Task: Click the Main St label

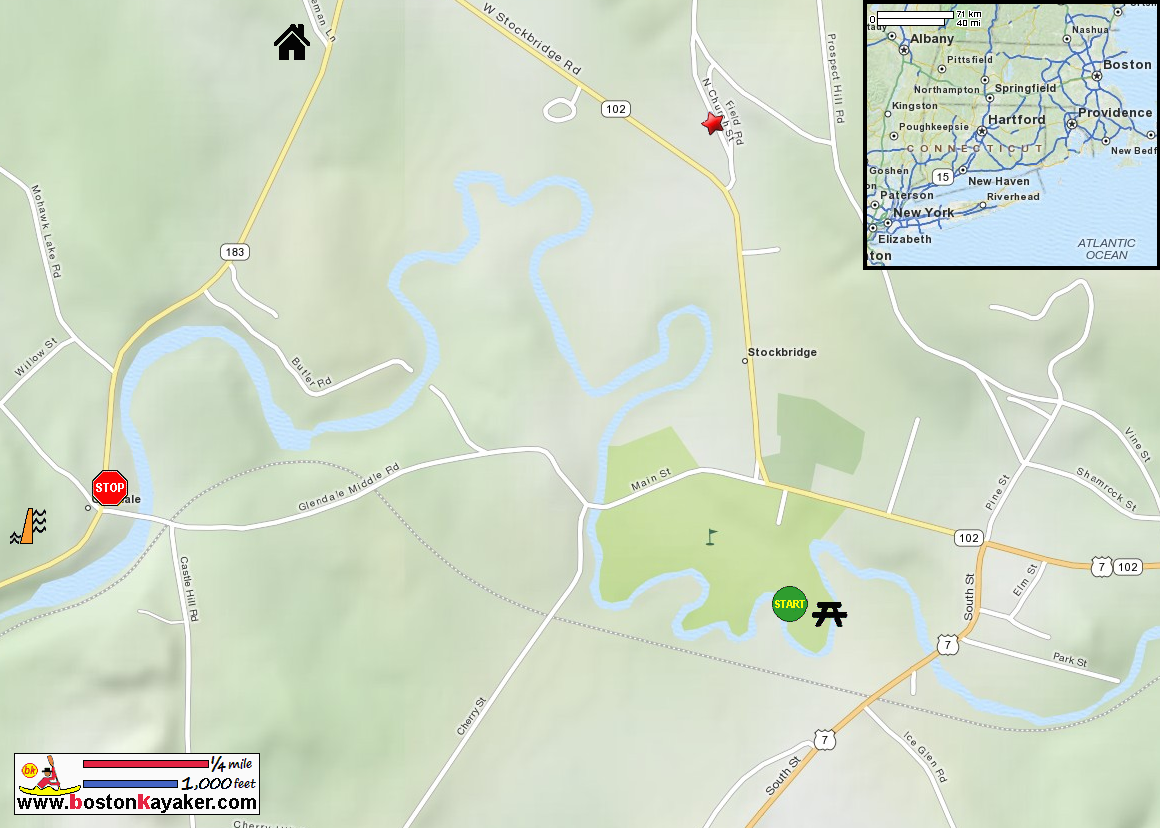Action: pyautogui.click(x=651, y=479)
